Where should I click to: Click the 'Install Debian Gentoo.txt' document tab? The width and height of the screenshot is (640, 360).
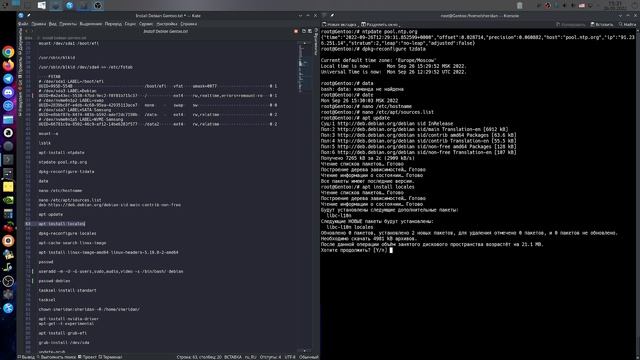[166, 31]
